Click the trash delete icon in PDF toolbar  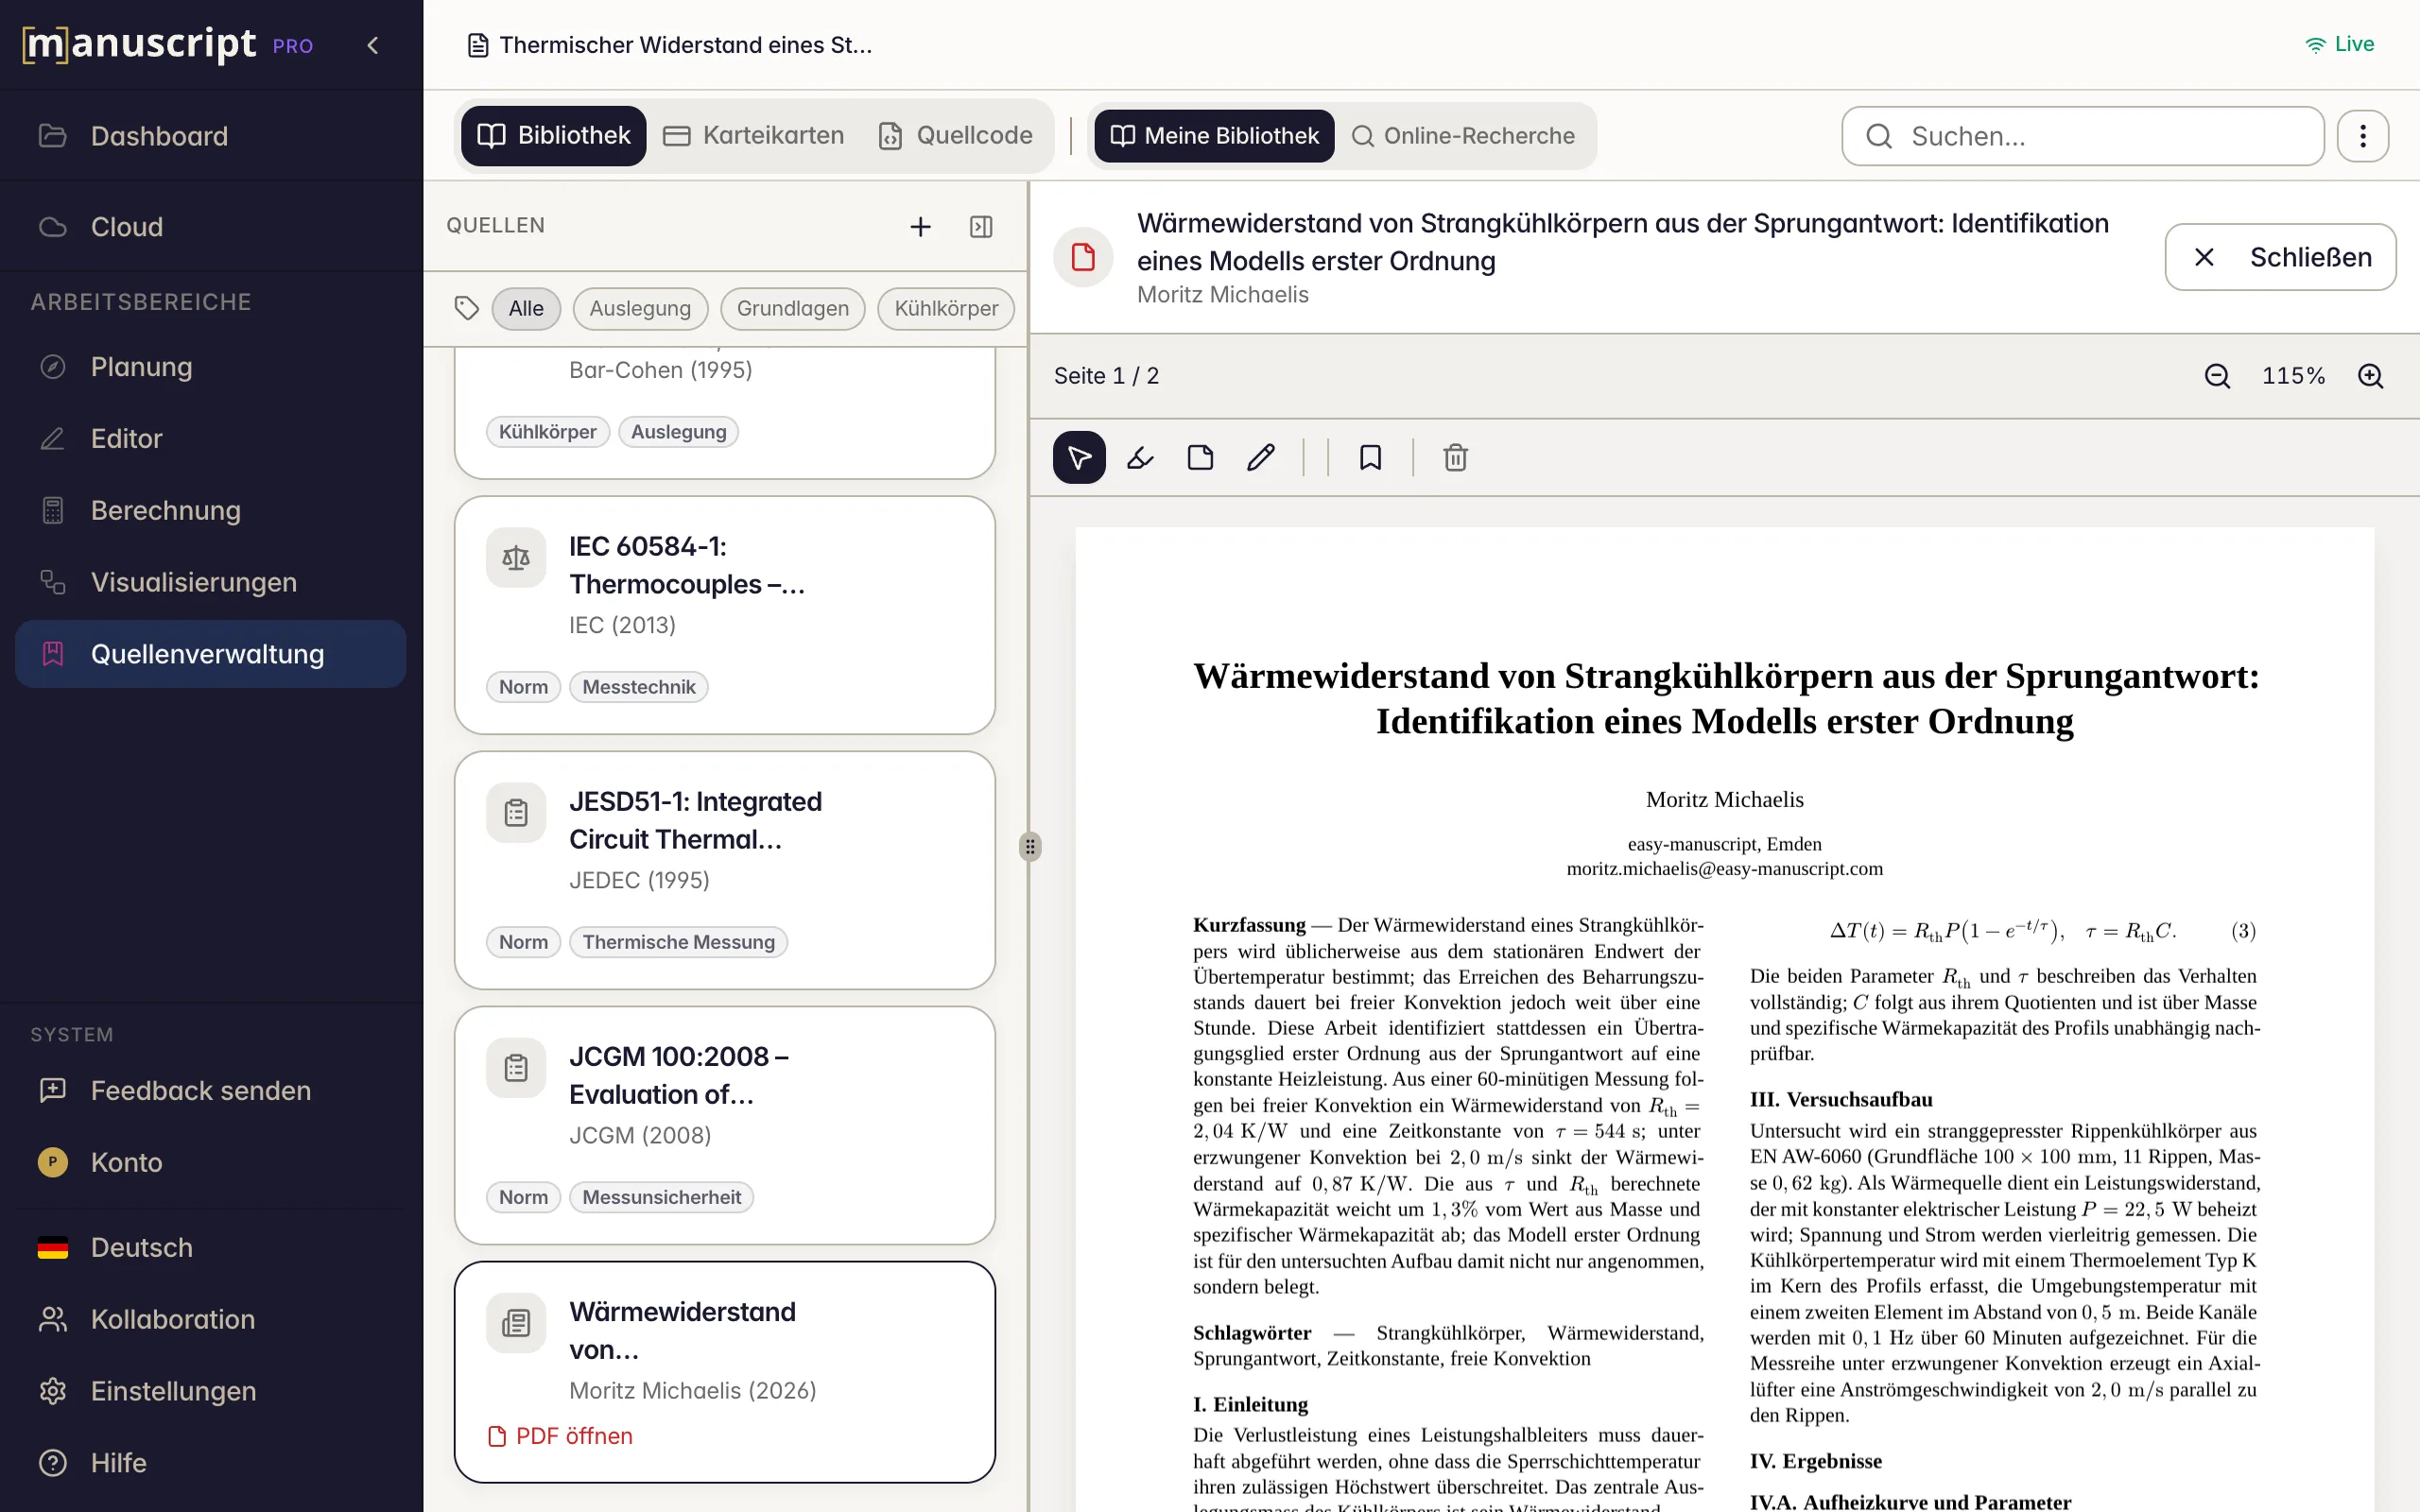(1456, 458)
